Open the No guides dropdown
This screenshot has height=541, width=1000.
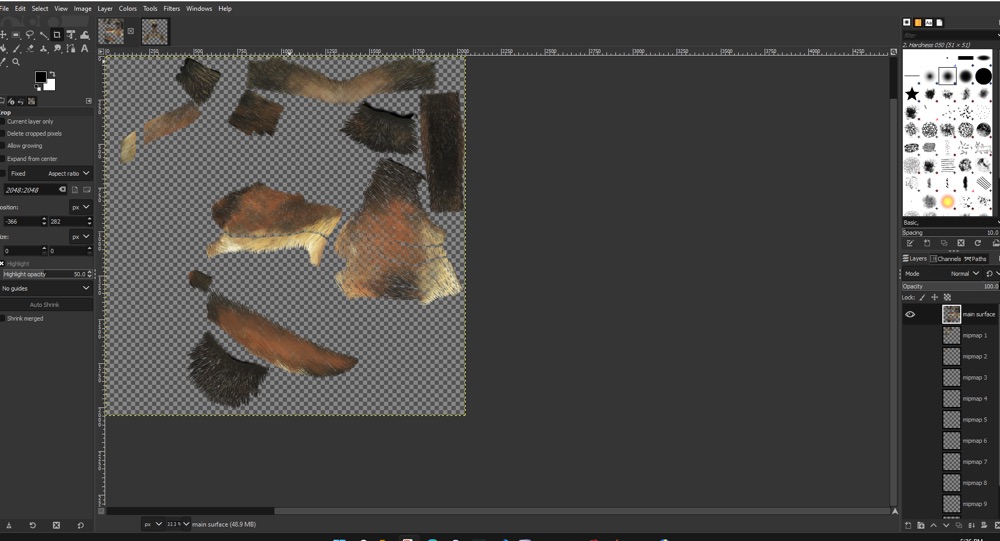tap(46, 288)
